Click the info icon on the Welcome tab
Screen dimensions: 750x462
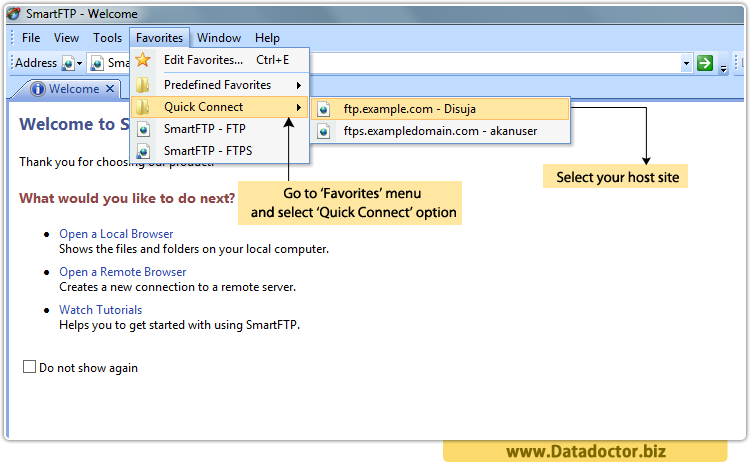coord(38,89)
